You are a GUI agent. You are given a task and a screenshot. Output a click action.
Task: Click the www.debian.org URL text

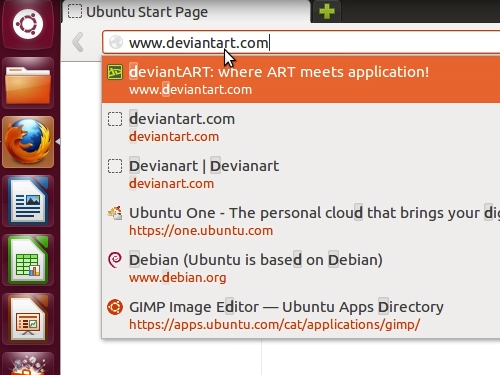coord(178,278)
